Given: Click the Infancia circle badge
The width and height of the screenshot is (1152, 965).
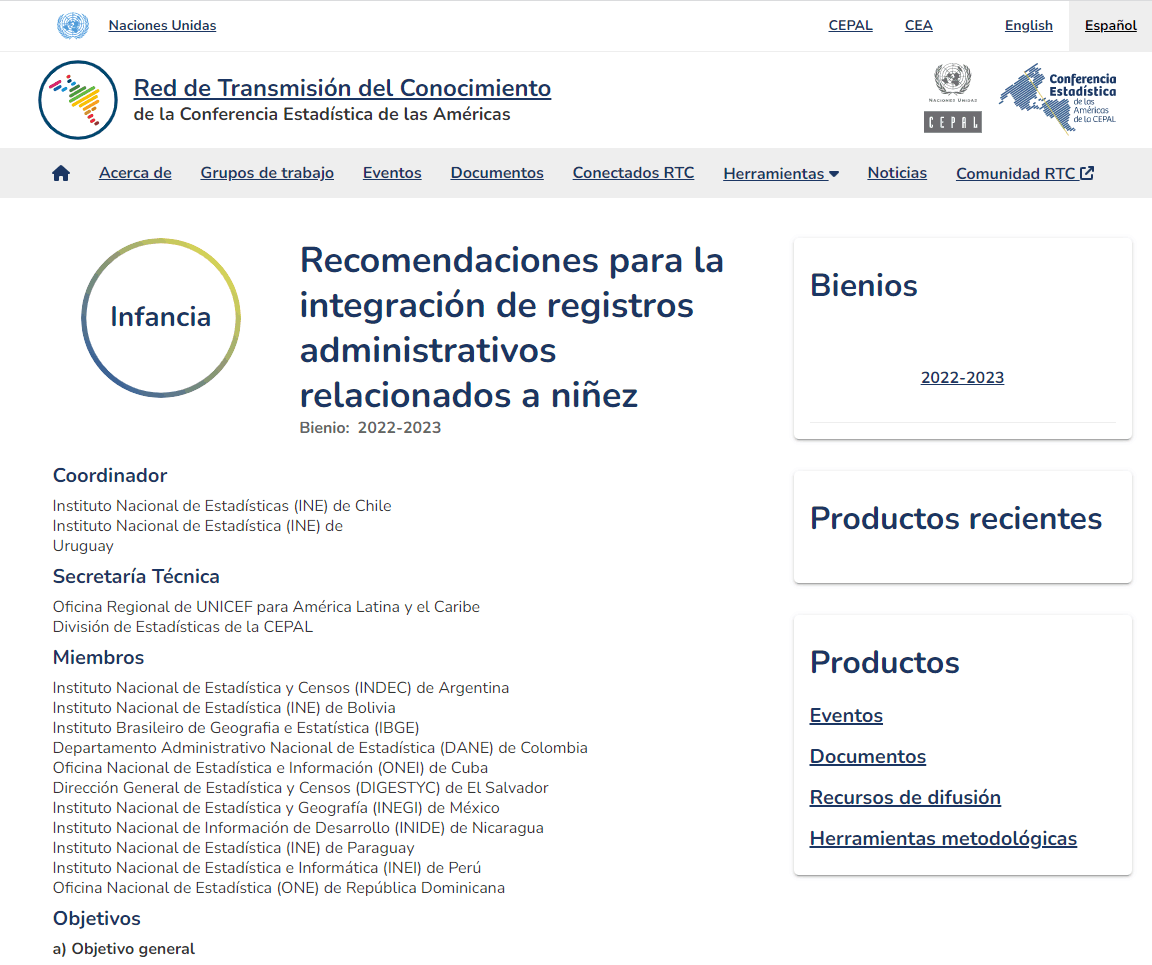Looking at the screenshot, I should (161, 318).
